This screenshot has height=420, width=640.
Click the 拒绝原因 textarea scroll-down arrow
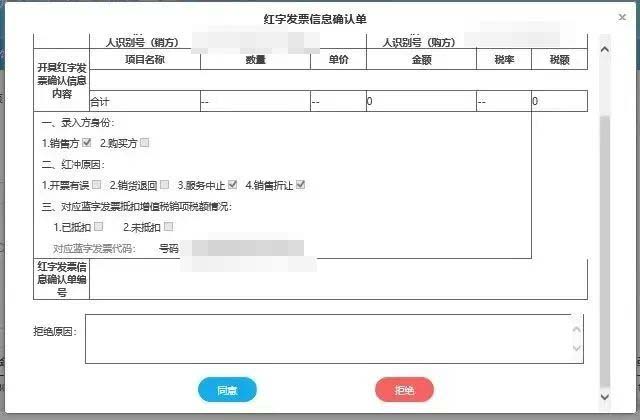(x=576, y=348)
